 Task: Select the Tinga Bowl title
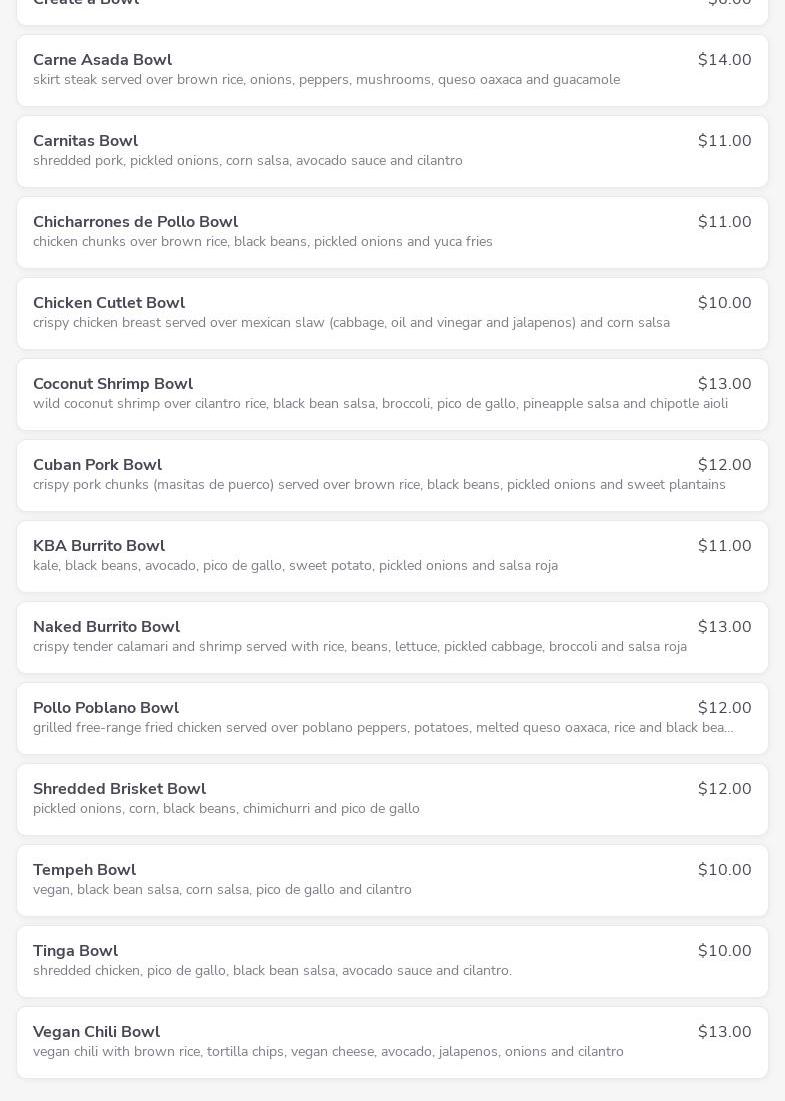[75, 951]
